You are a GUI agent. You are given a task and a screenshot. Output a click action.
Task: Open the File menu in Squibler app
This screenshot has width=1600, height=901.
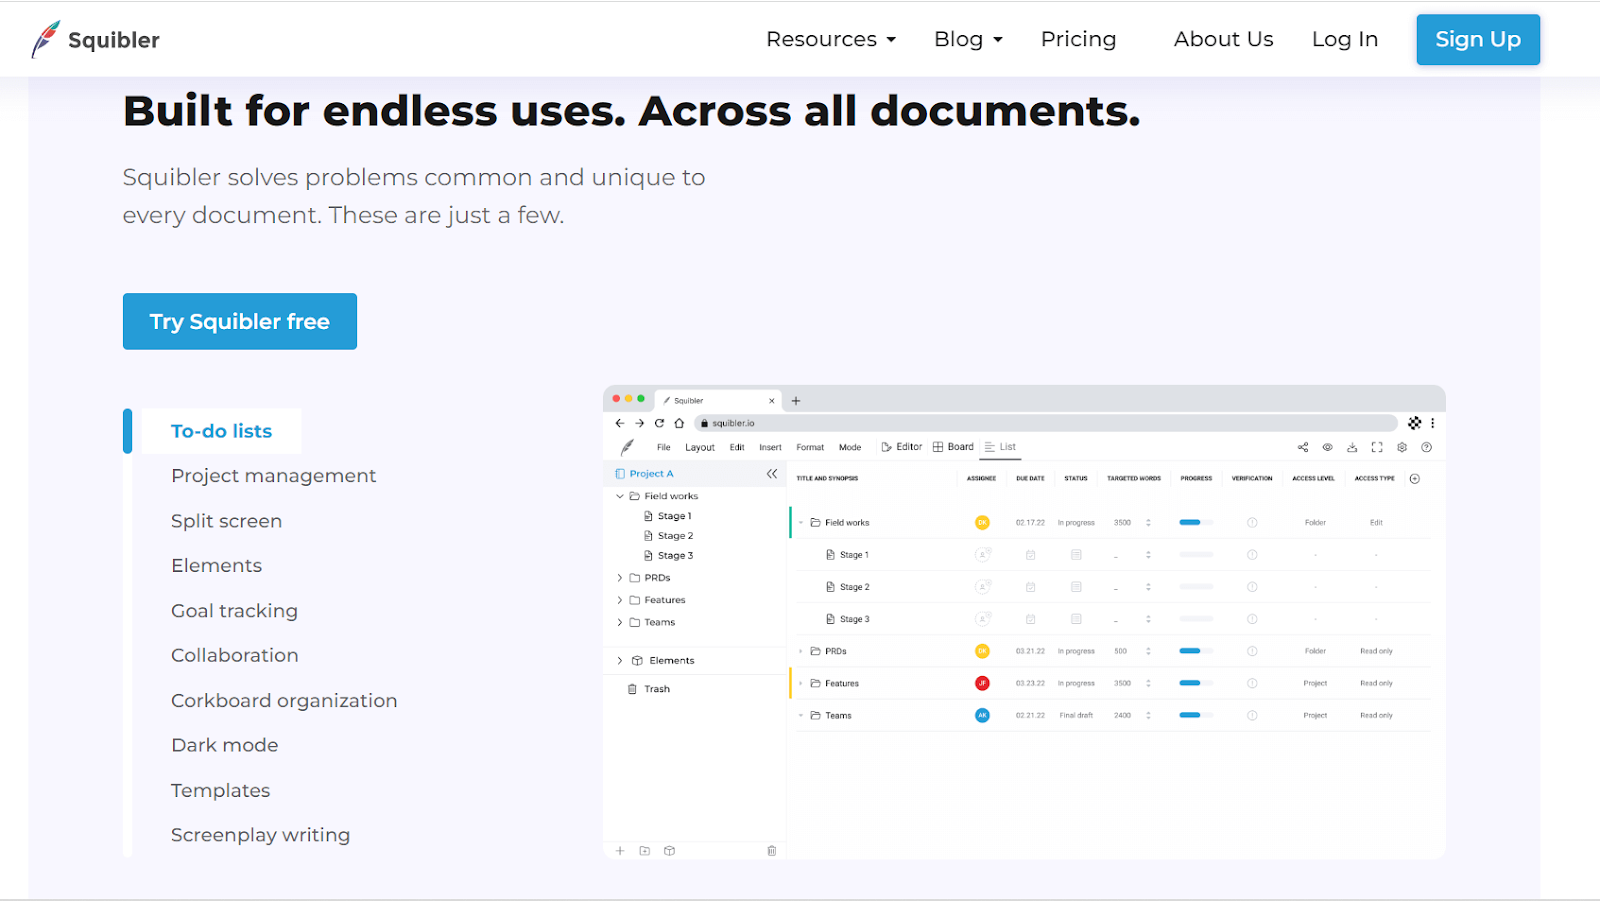tap(663, 447)
